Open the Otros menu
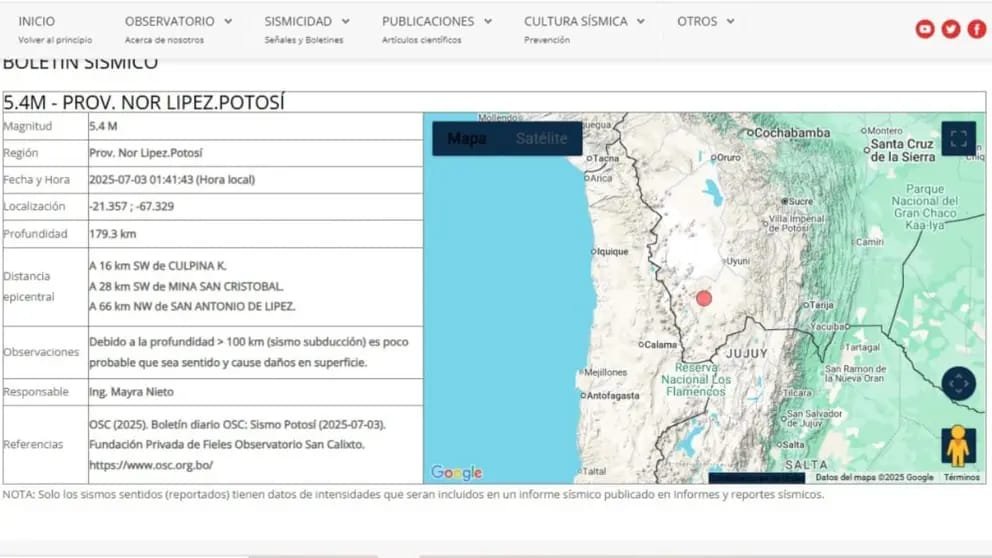 pos(705,21)
